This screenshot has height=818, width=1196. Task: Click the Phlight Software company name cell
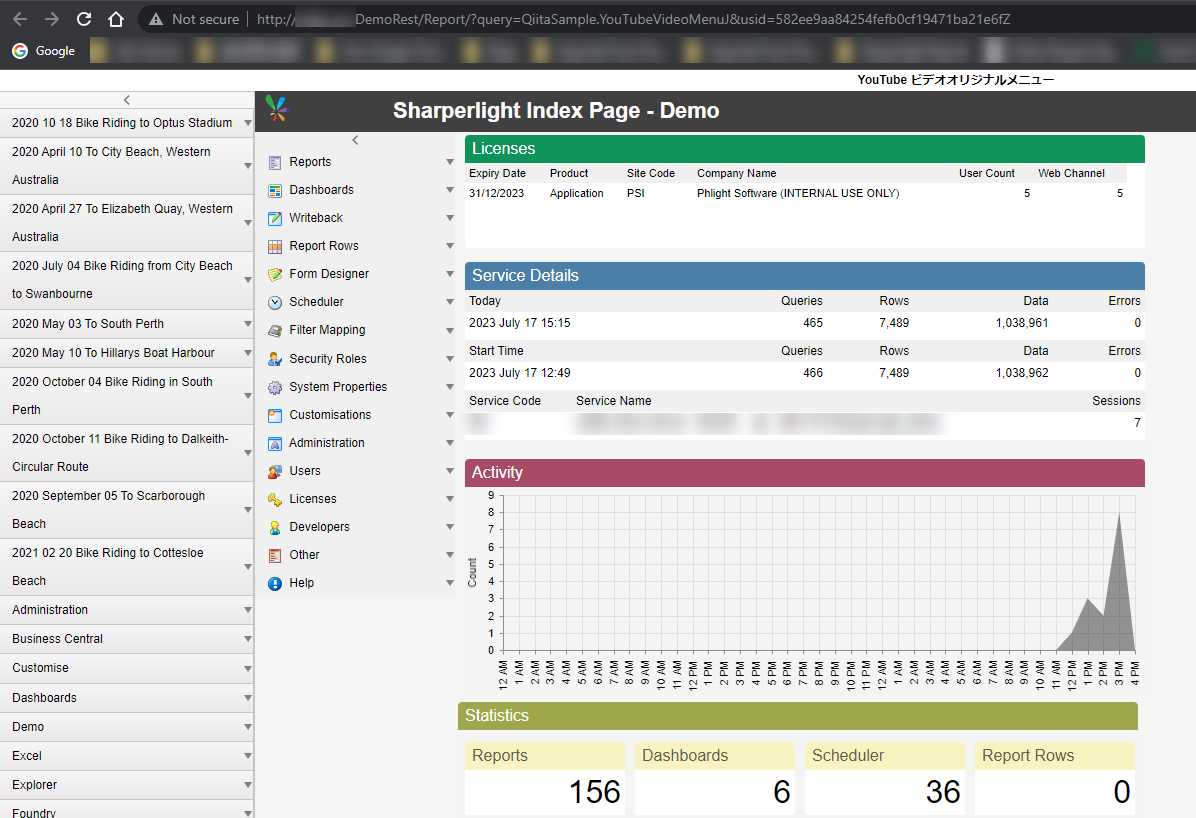[x=798, y=194]
